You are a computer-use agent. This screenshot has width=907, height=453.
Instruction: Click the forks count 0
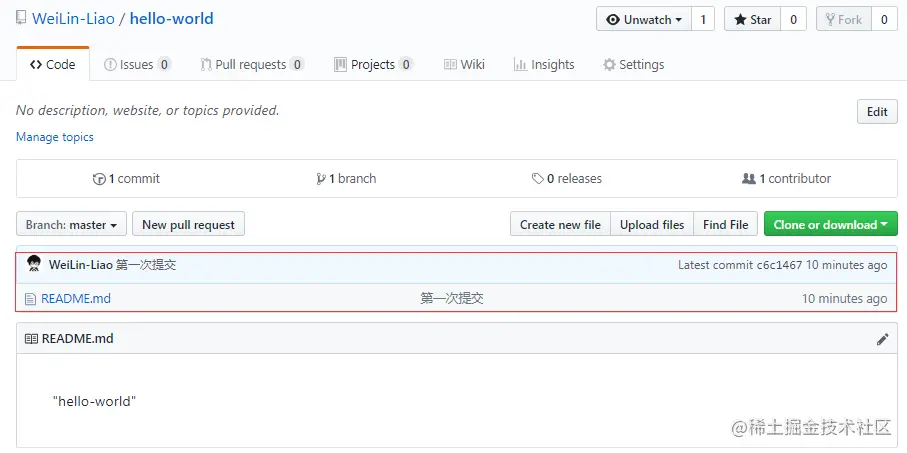coord(884,20)
